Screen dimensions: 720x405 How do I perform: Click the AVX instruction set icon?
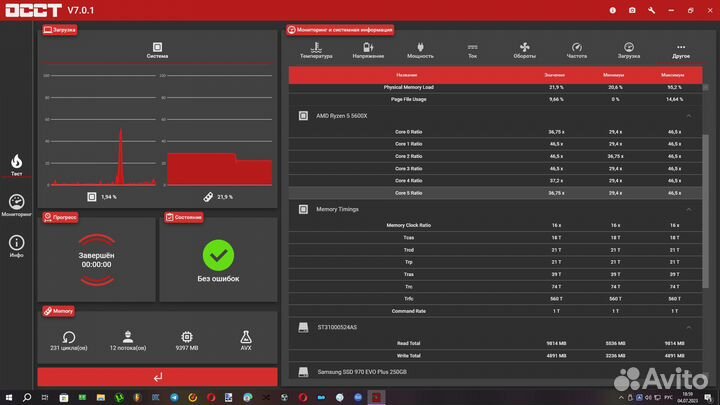point(245,338)
